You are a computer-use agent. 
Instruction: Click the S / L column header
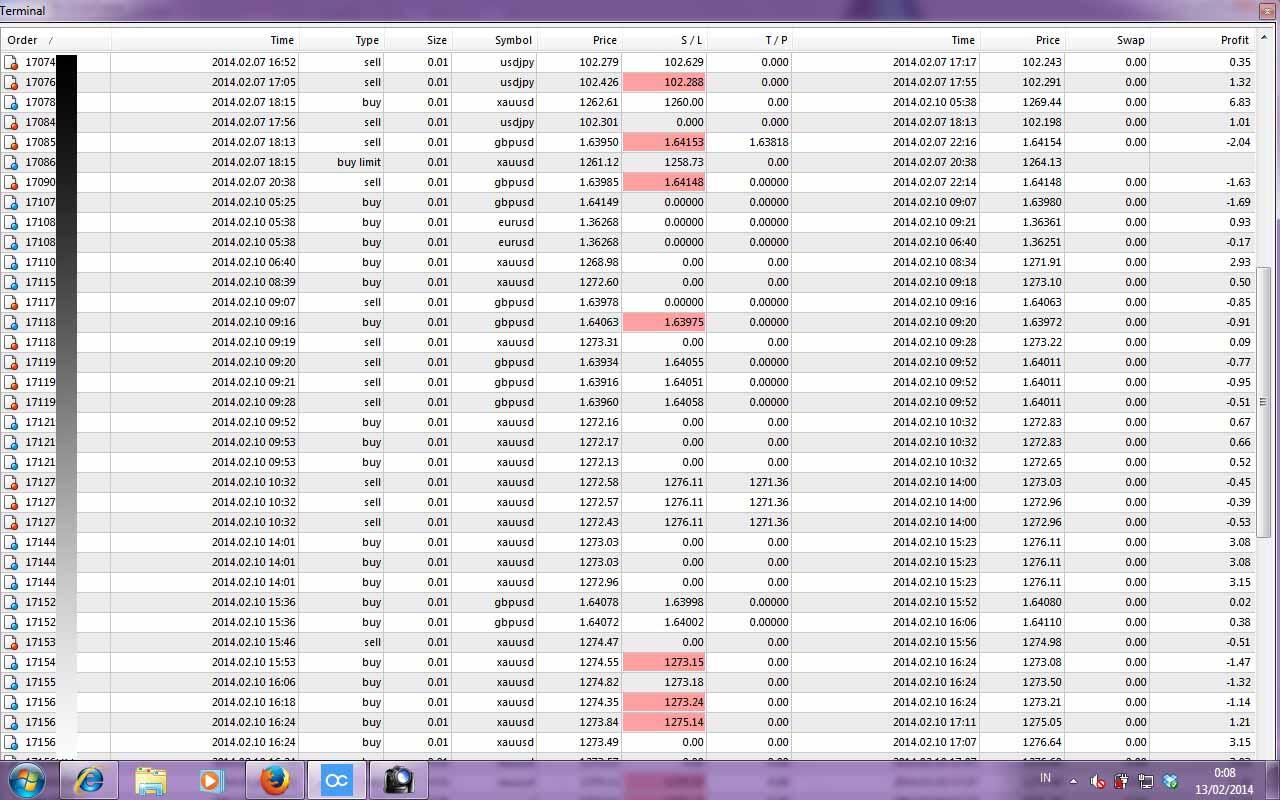[691, 40]
